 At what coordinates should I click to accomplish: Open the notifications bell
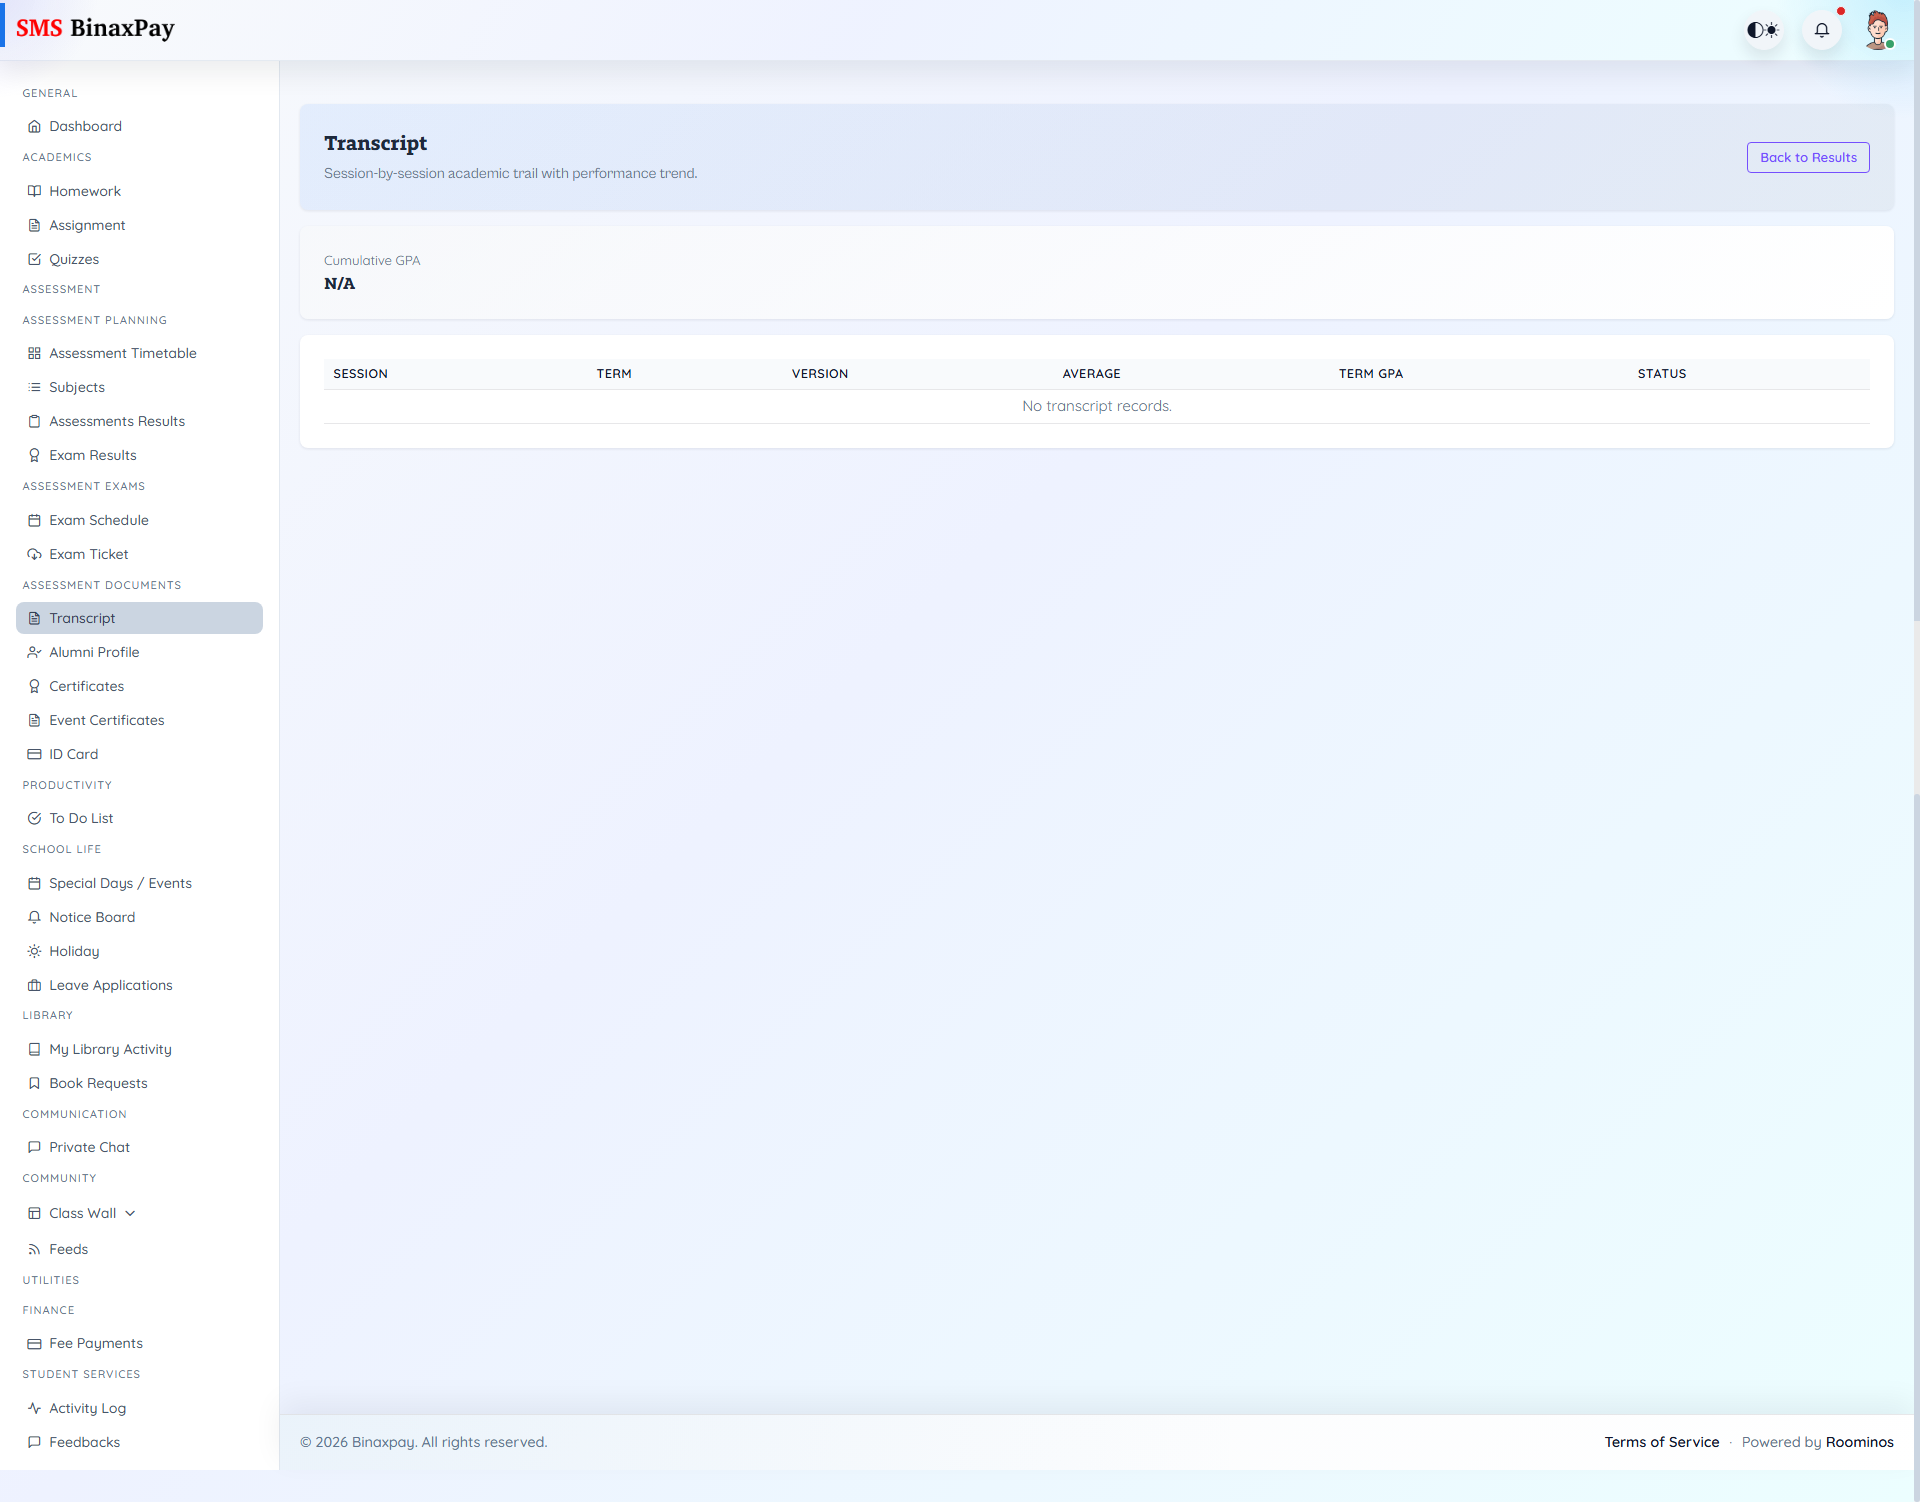(x=1822, y=30)
